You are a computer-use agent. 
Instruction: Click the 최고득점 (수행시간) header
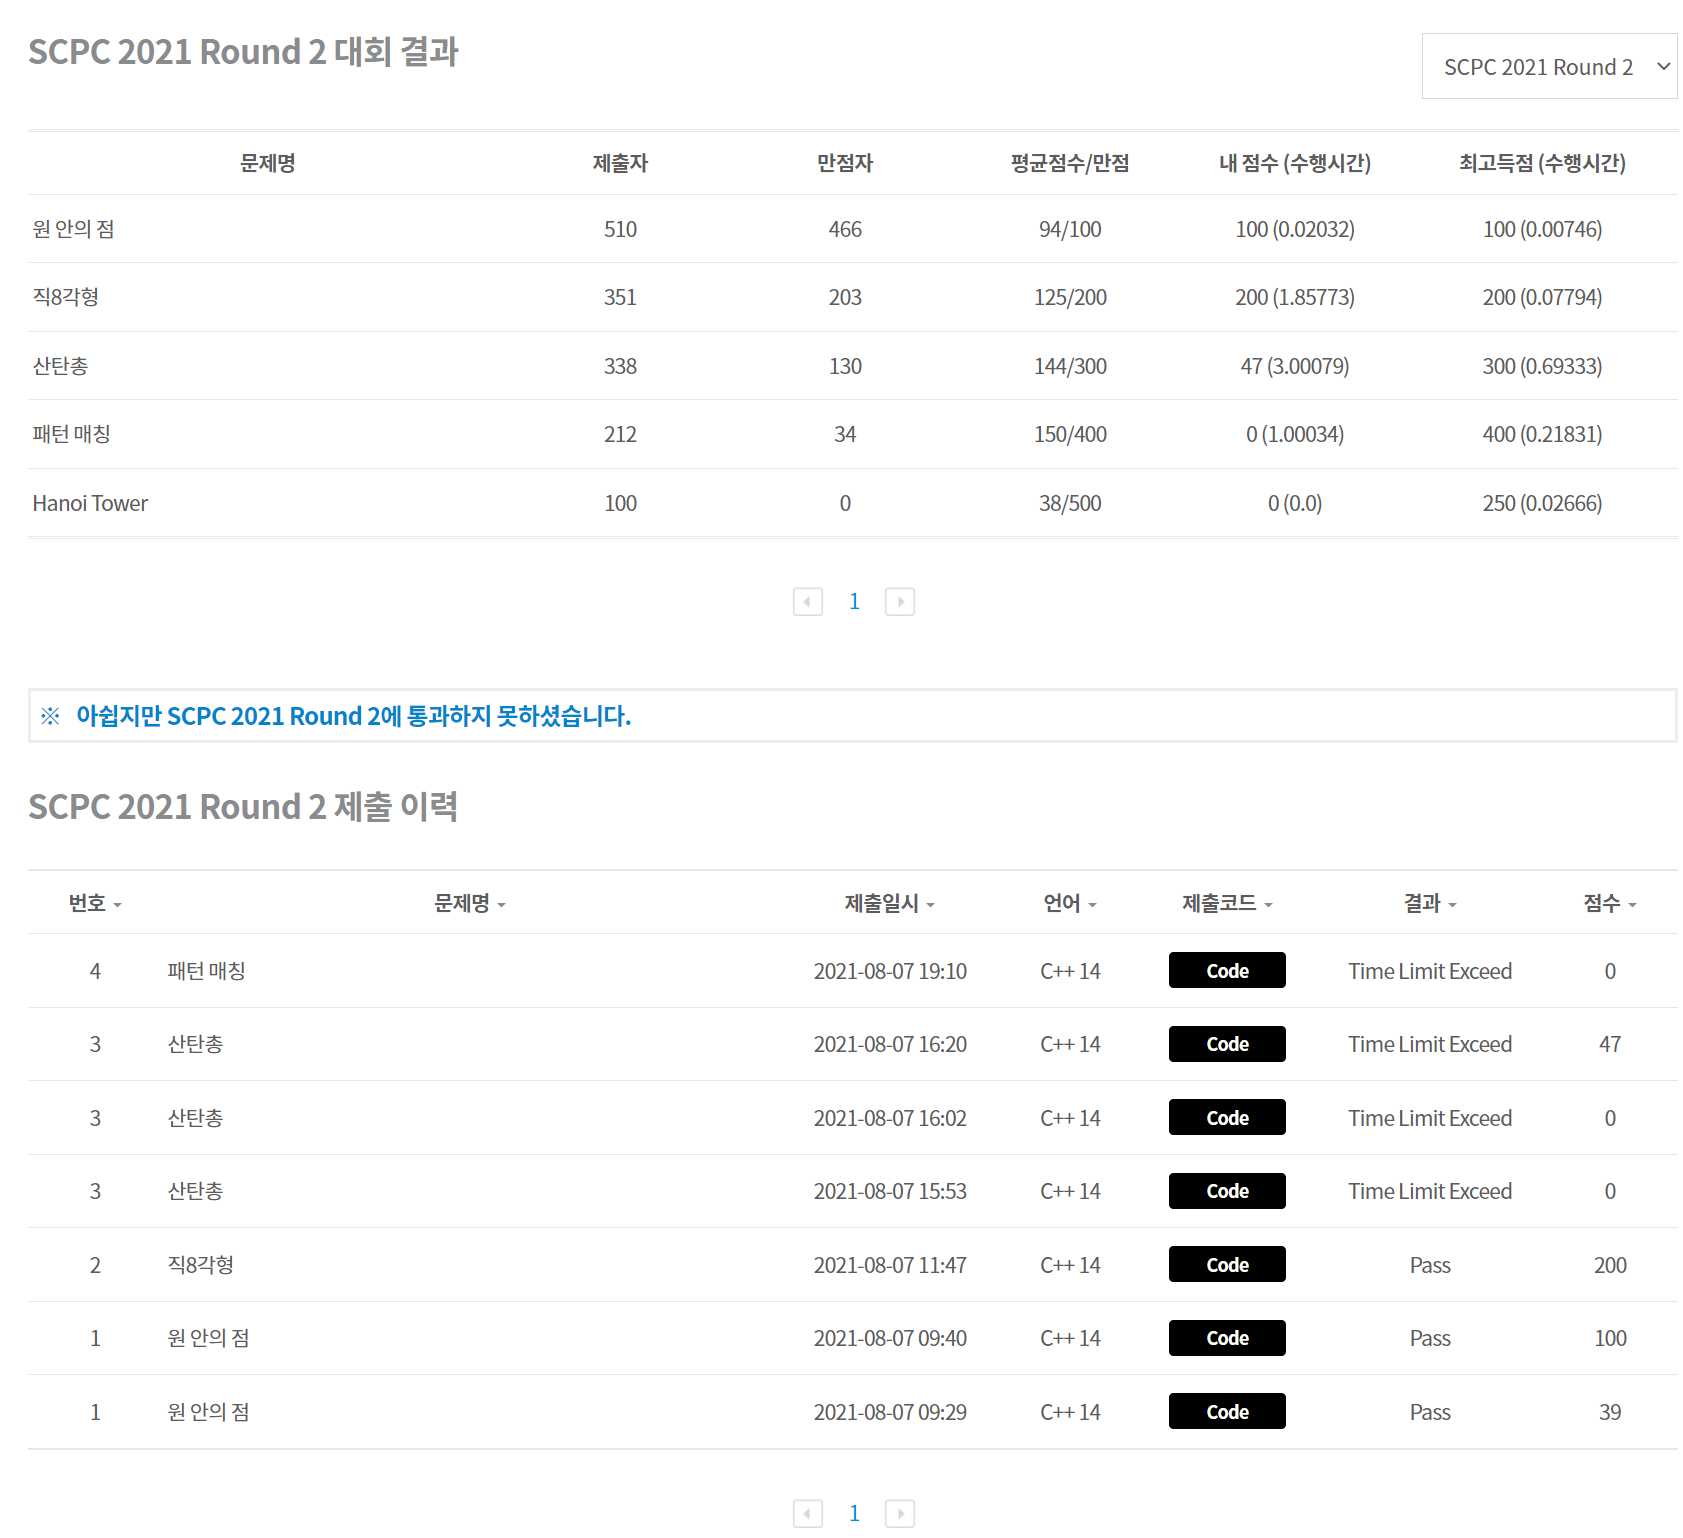tap(1542, 163)
